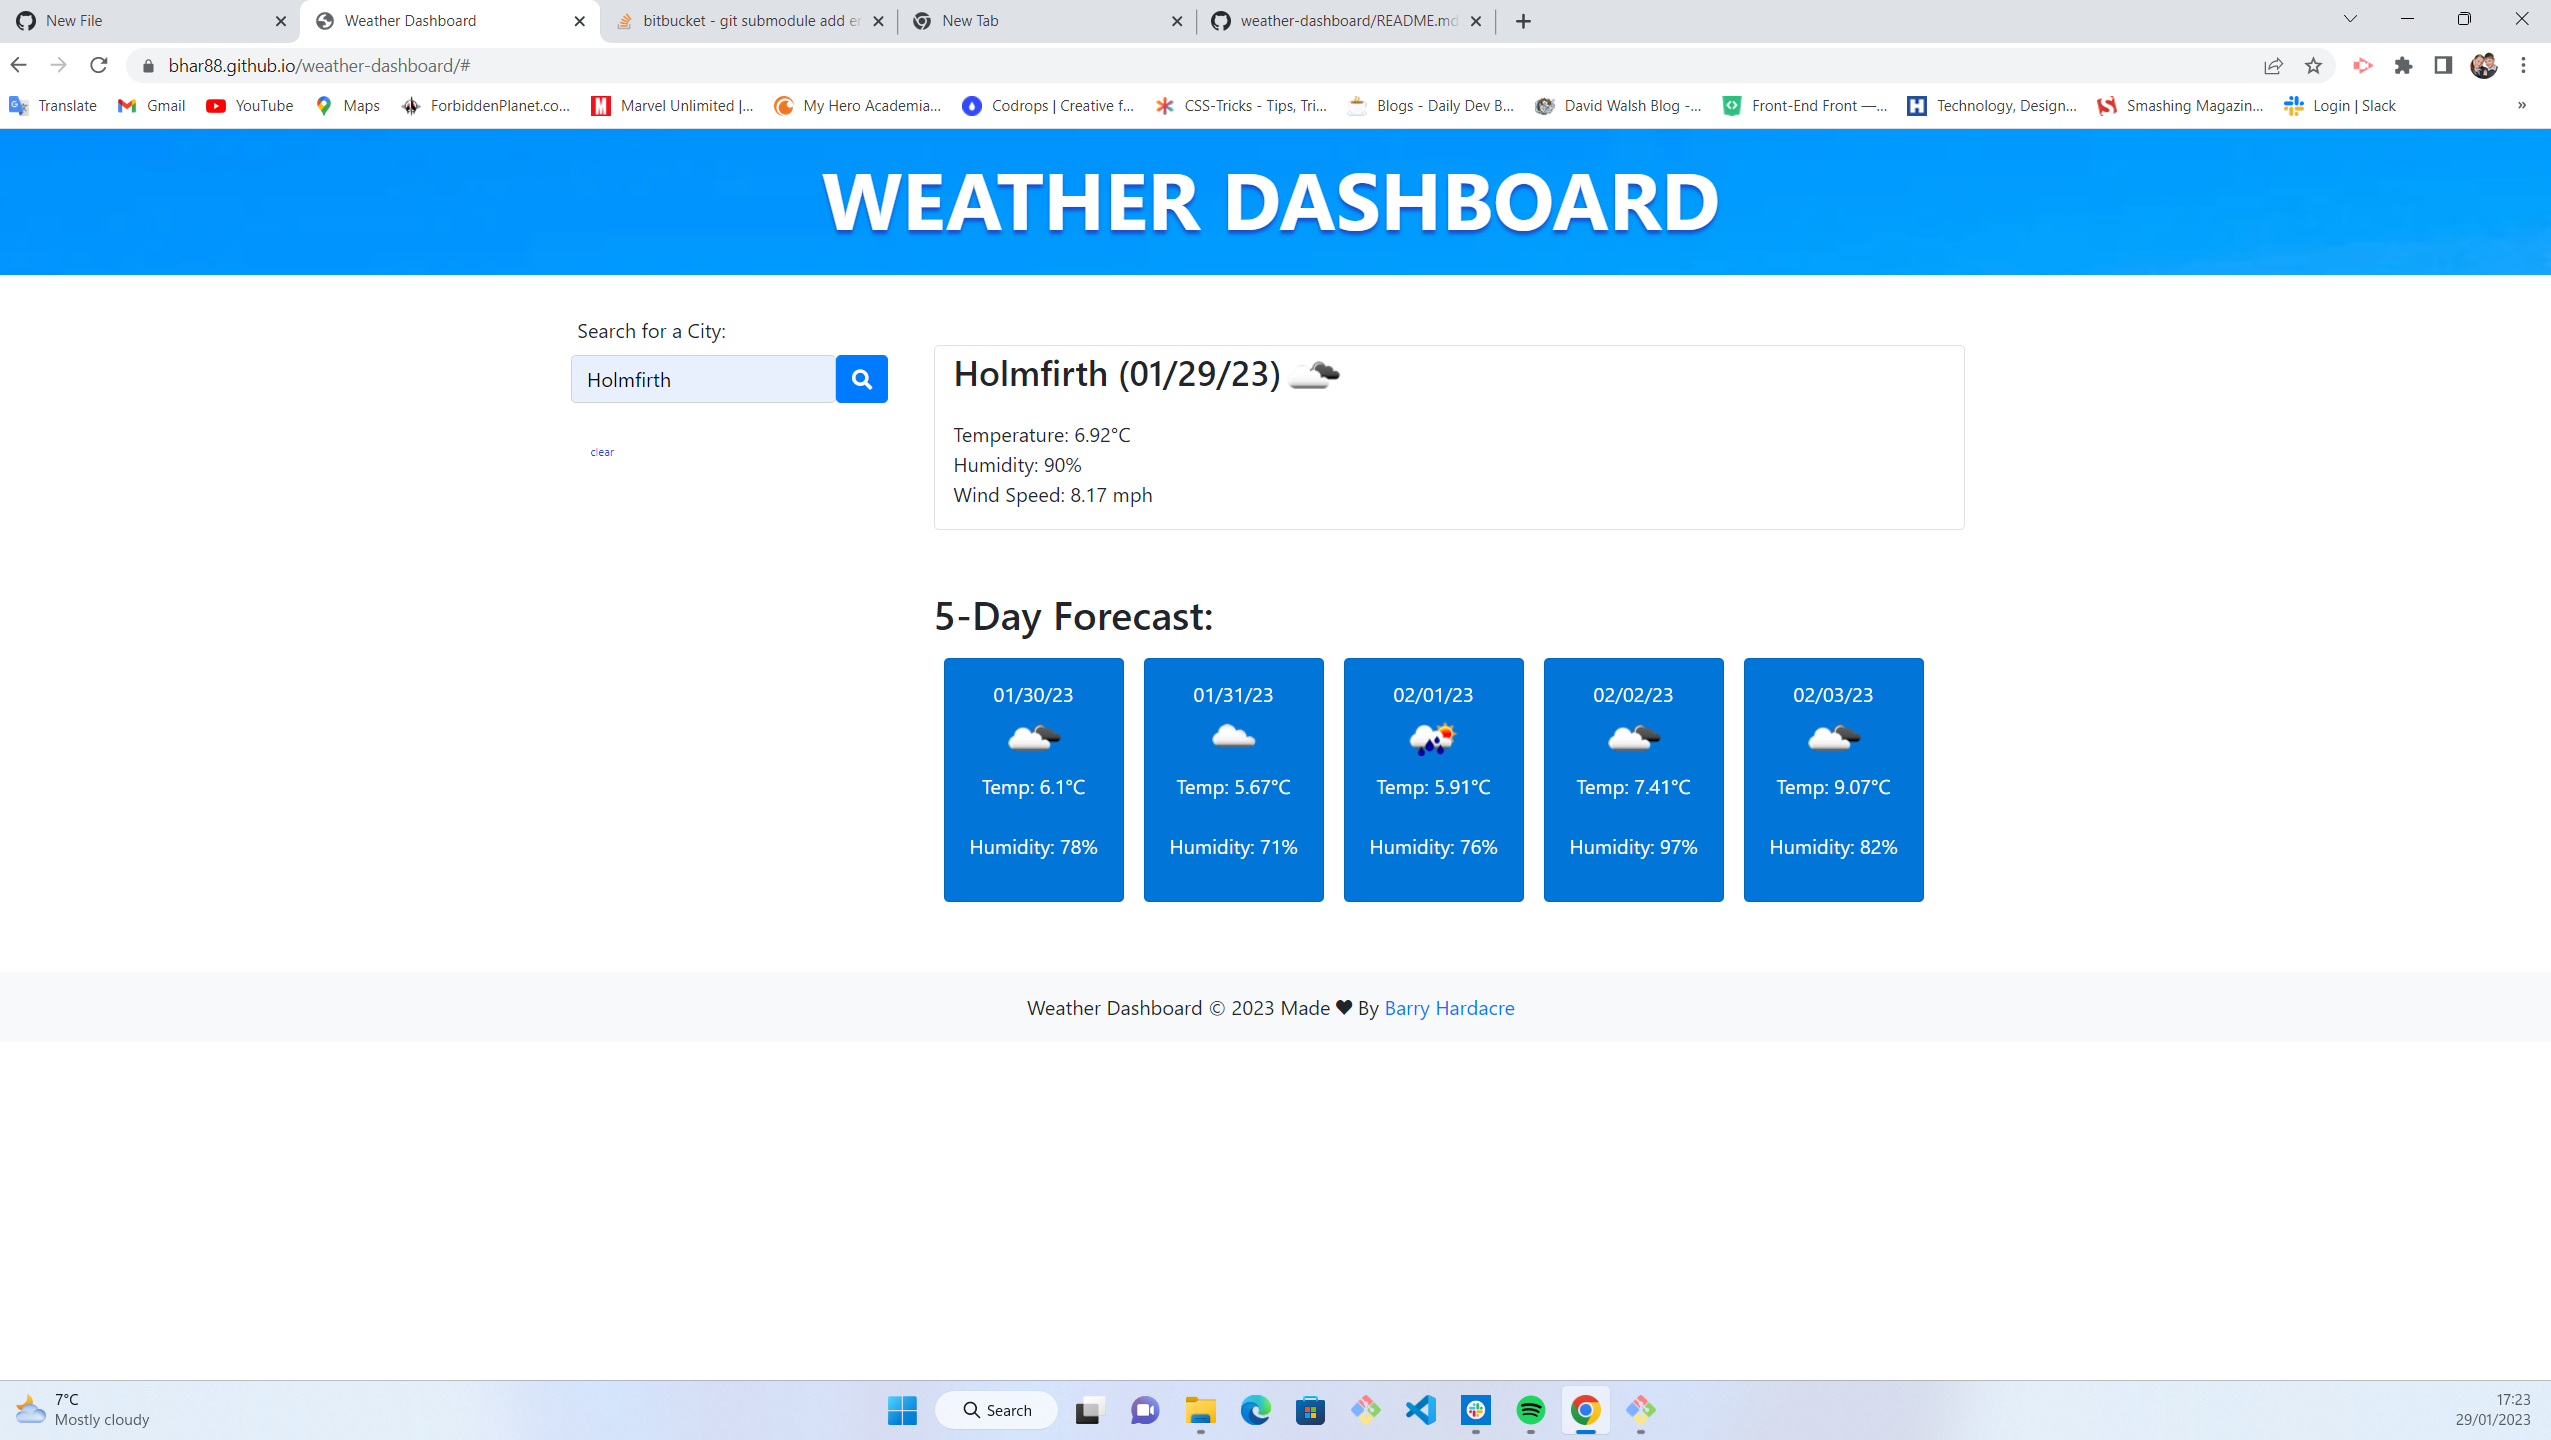Viewport: 2551px width, 1440px height.
Task: Switch to the New Tab tab
Action: coord(1047,21)
